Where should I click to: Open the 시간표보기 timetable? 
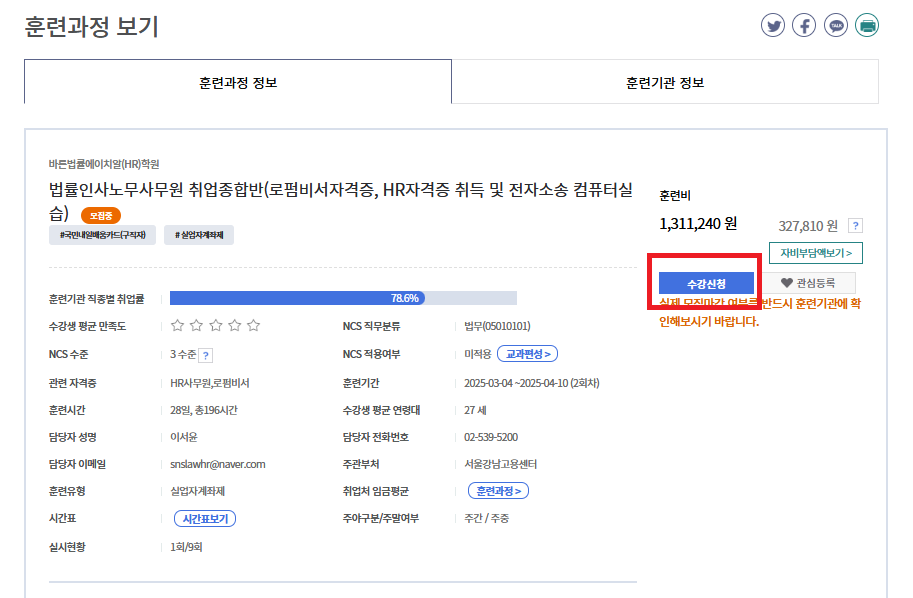pyautogui.click(x=205, y=519)
